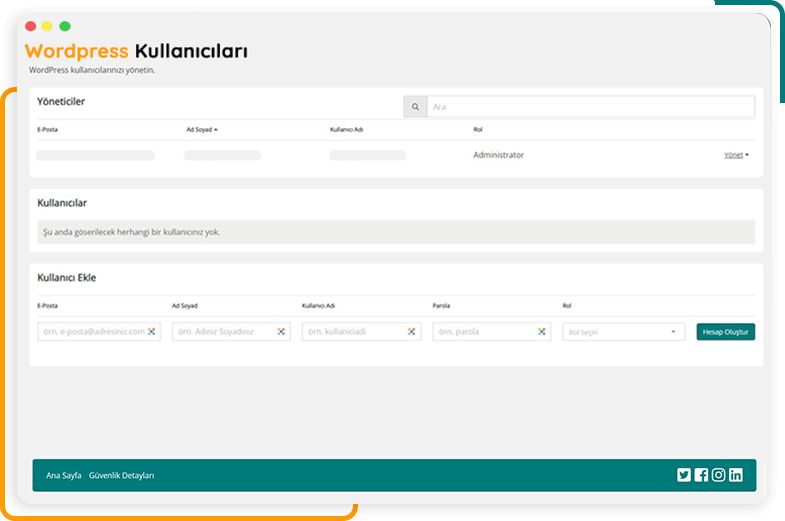
Task: Click the Parola input field
Action: click(x=483, y=331)
